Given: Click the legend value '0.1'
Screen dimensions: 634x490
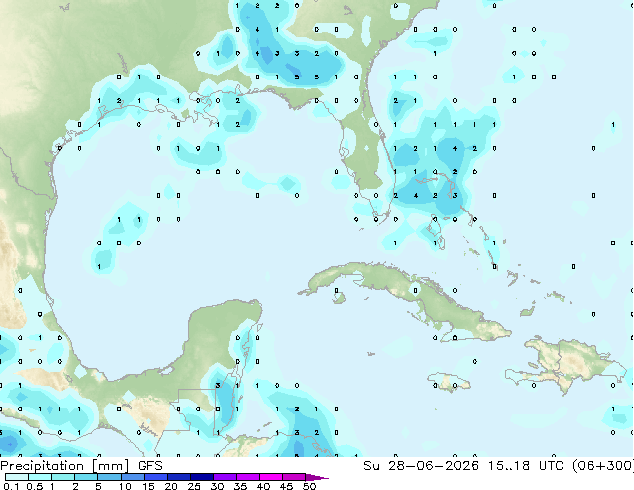Looking at the screenshot, I should tap(11, 486).
